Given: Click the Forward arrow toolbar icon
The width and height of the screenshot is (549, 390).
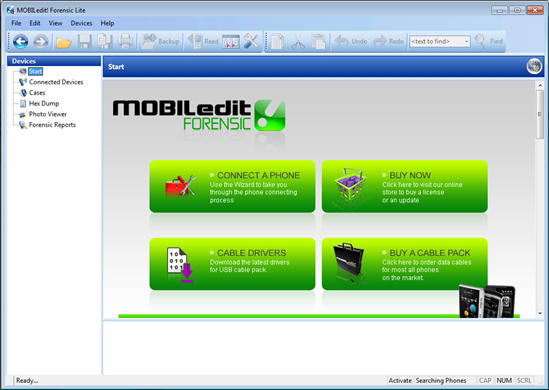Looking at the screenshot, I should tap(41, 41).
